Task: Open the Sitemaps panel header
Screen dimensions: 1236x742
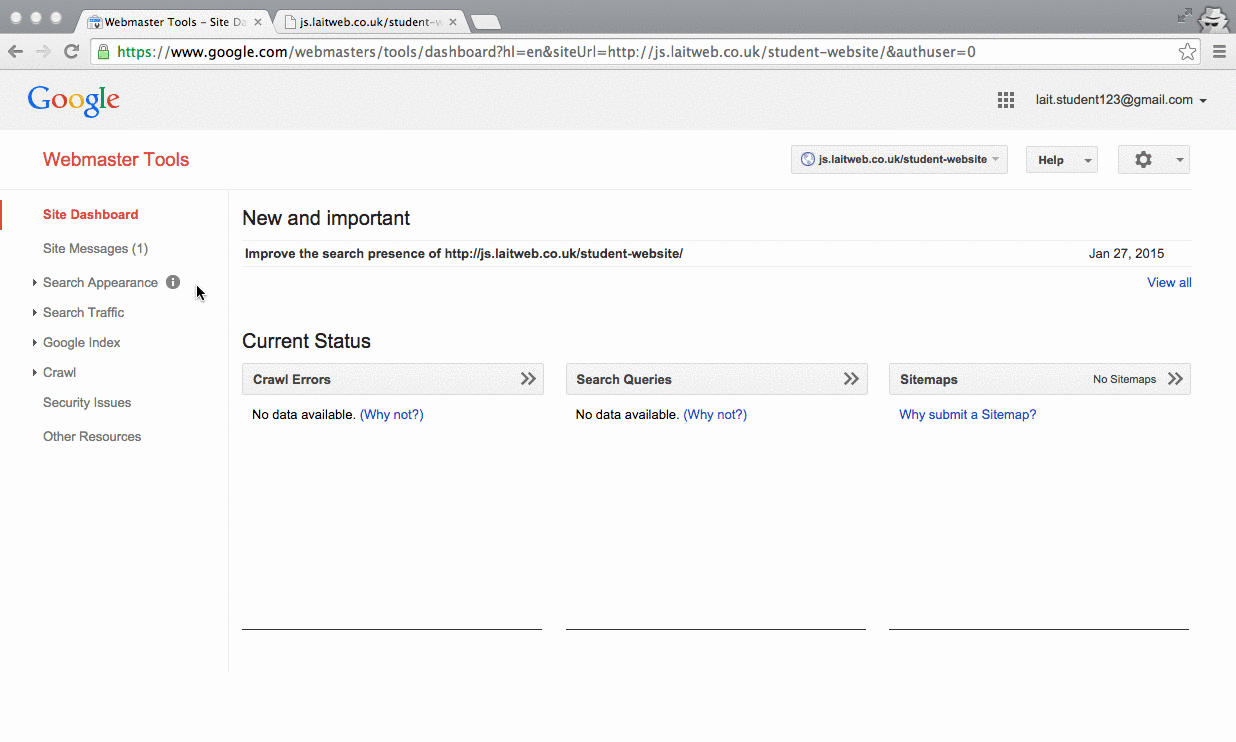Action: pos(1040,379)
